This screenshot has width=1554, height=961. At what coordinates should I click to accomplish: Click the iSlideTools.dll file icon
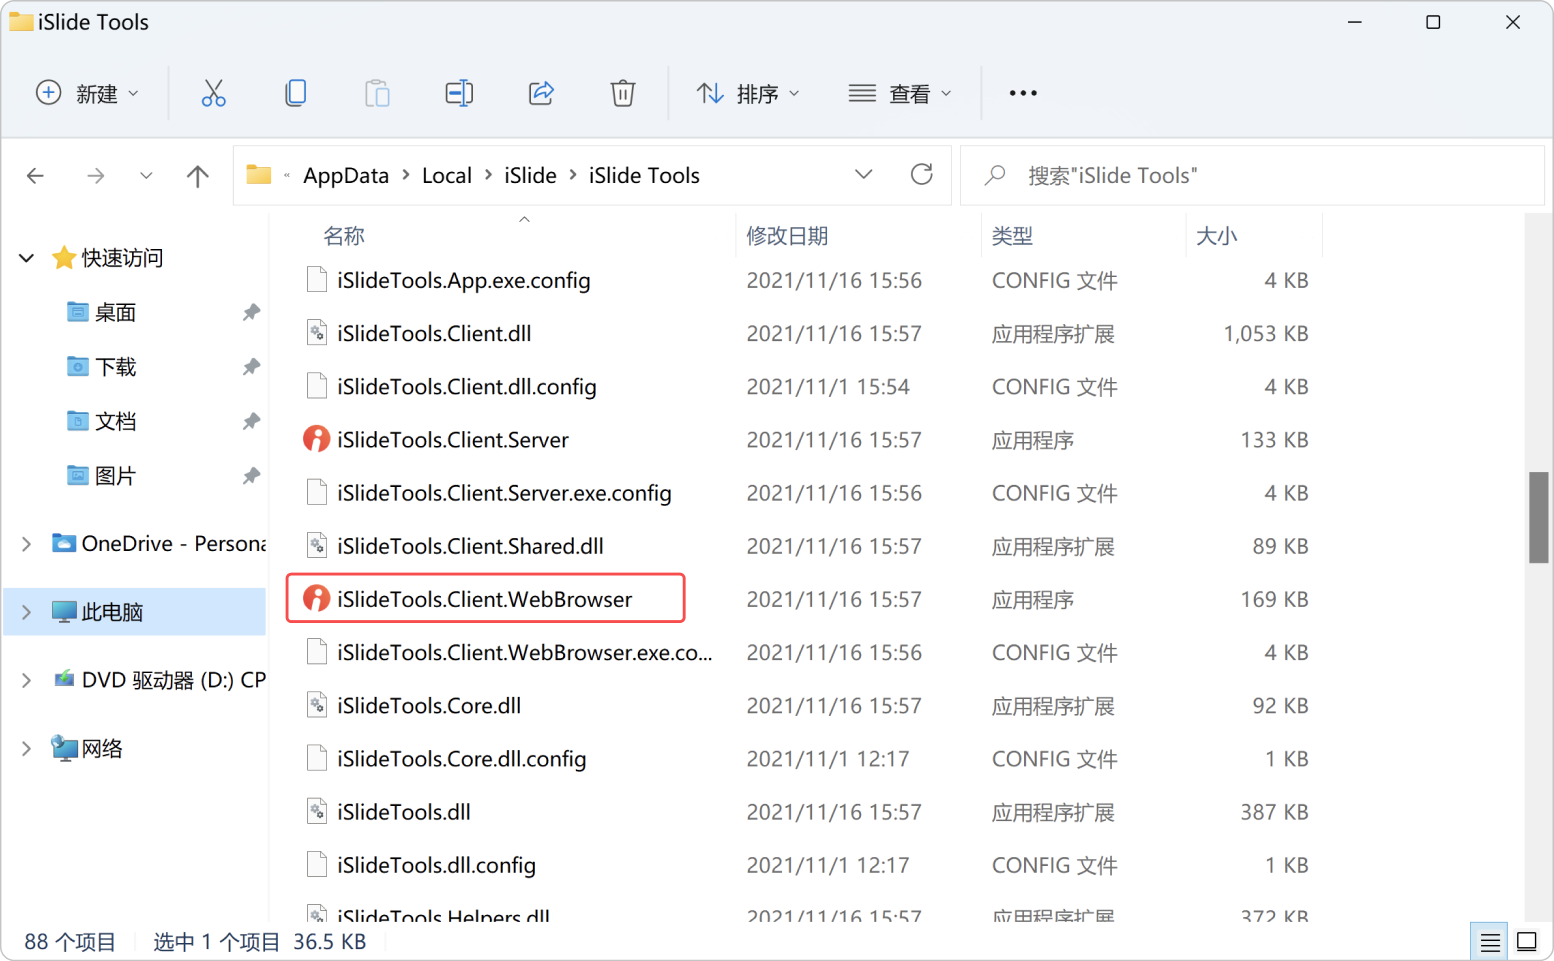(x=316, y=811)
